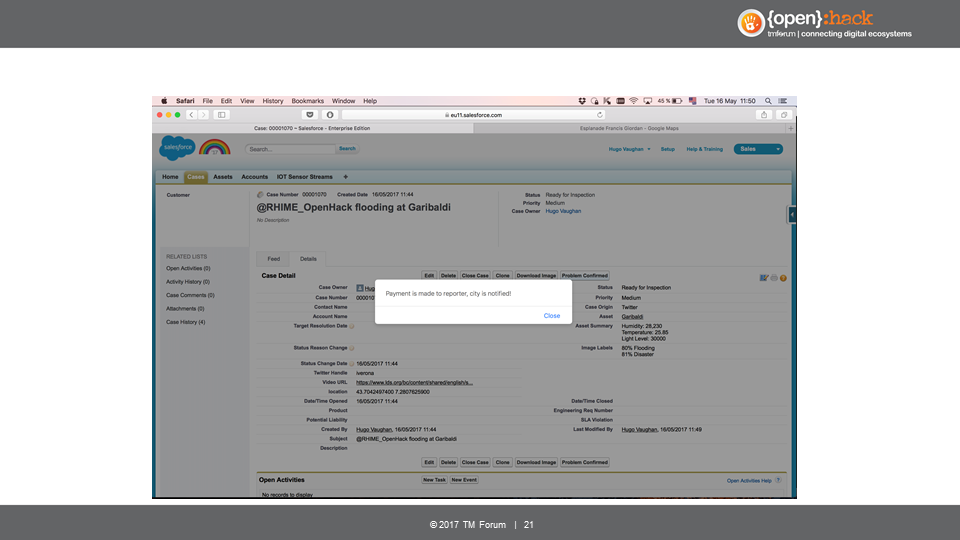Click the Pocket extension icon
Screen dimensions: 960x540
310,114
